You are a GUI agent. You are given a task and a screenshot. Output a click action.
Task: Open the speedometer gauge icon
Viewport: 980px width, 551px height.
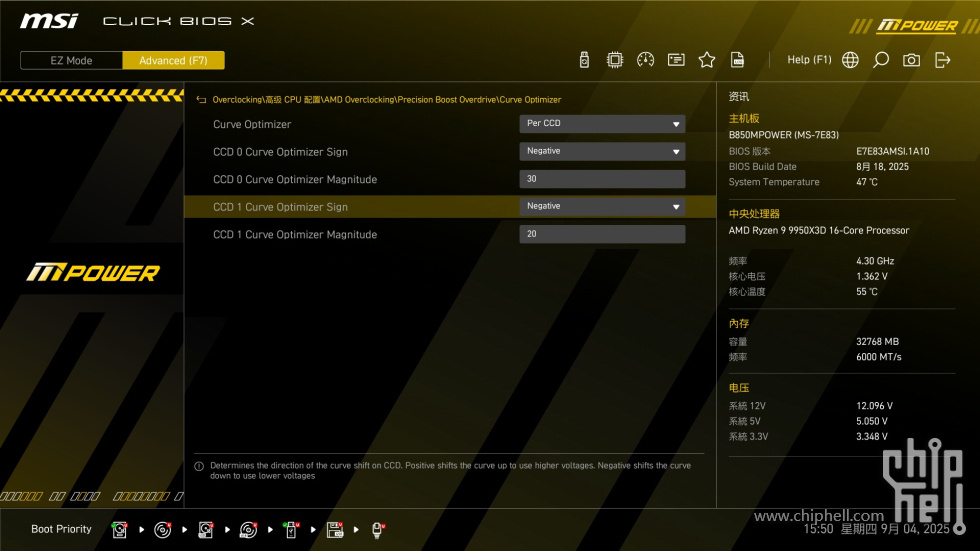(x=646, y=60)
